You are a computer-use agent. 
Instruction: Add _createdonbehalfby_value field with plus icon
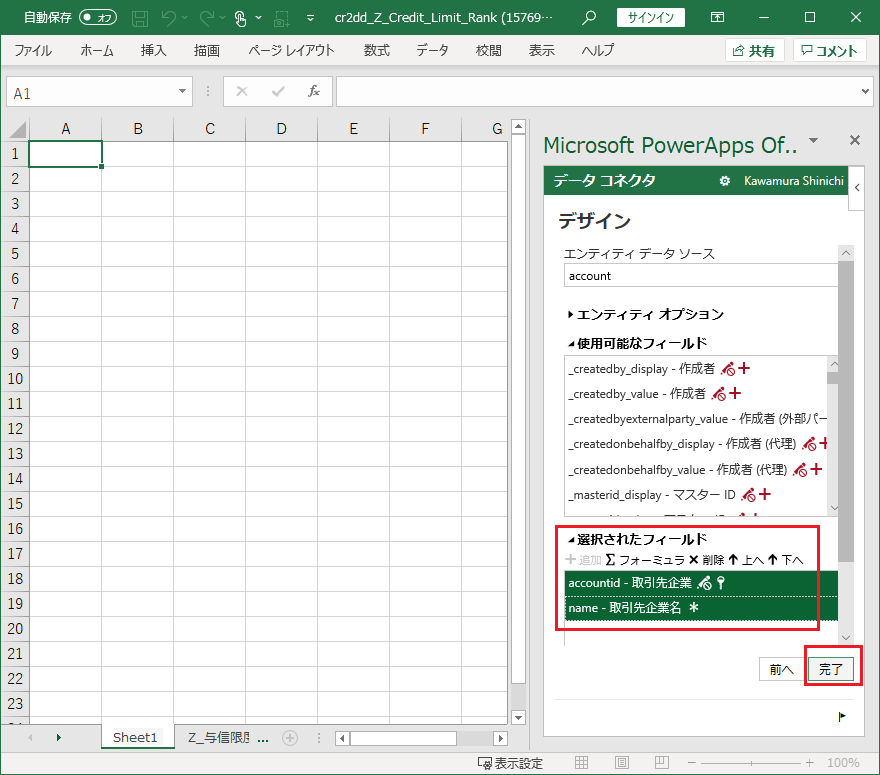[x=816, y=469]
